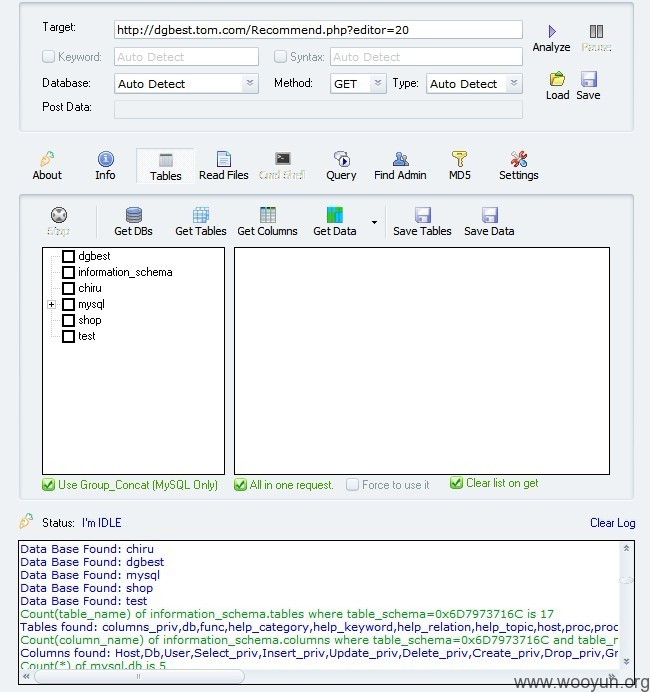The image size is (650, 692).
Task: Click the Get Data icon
Action: click(334, 215)
